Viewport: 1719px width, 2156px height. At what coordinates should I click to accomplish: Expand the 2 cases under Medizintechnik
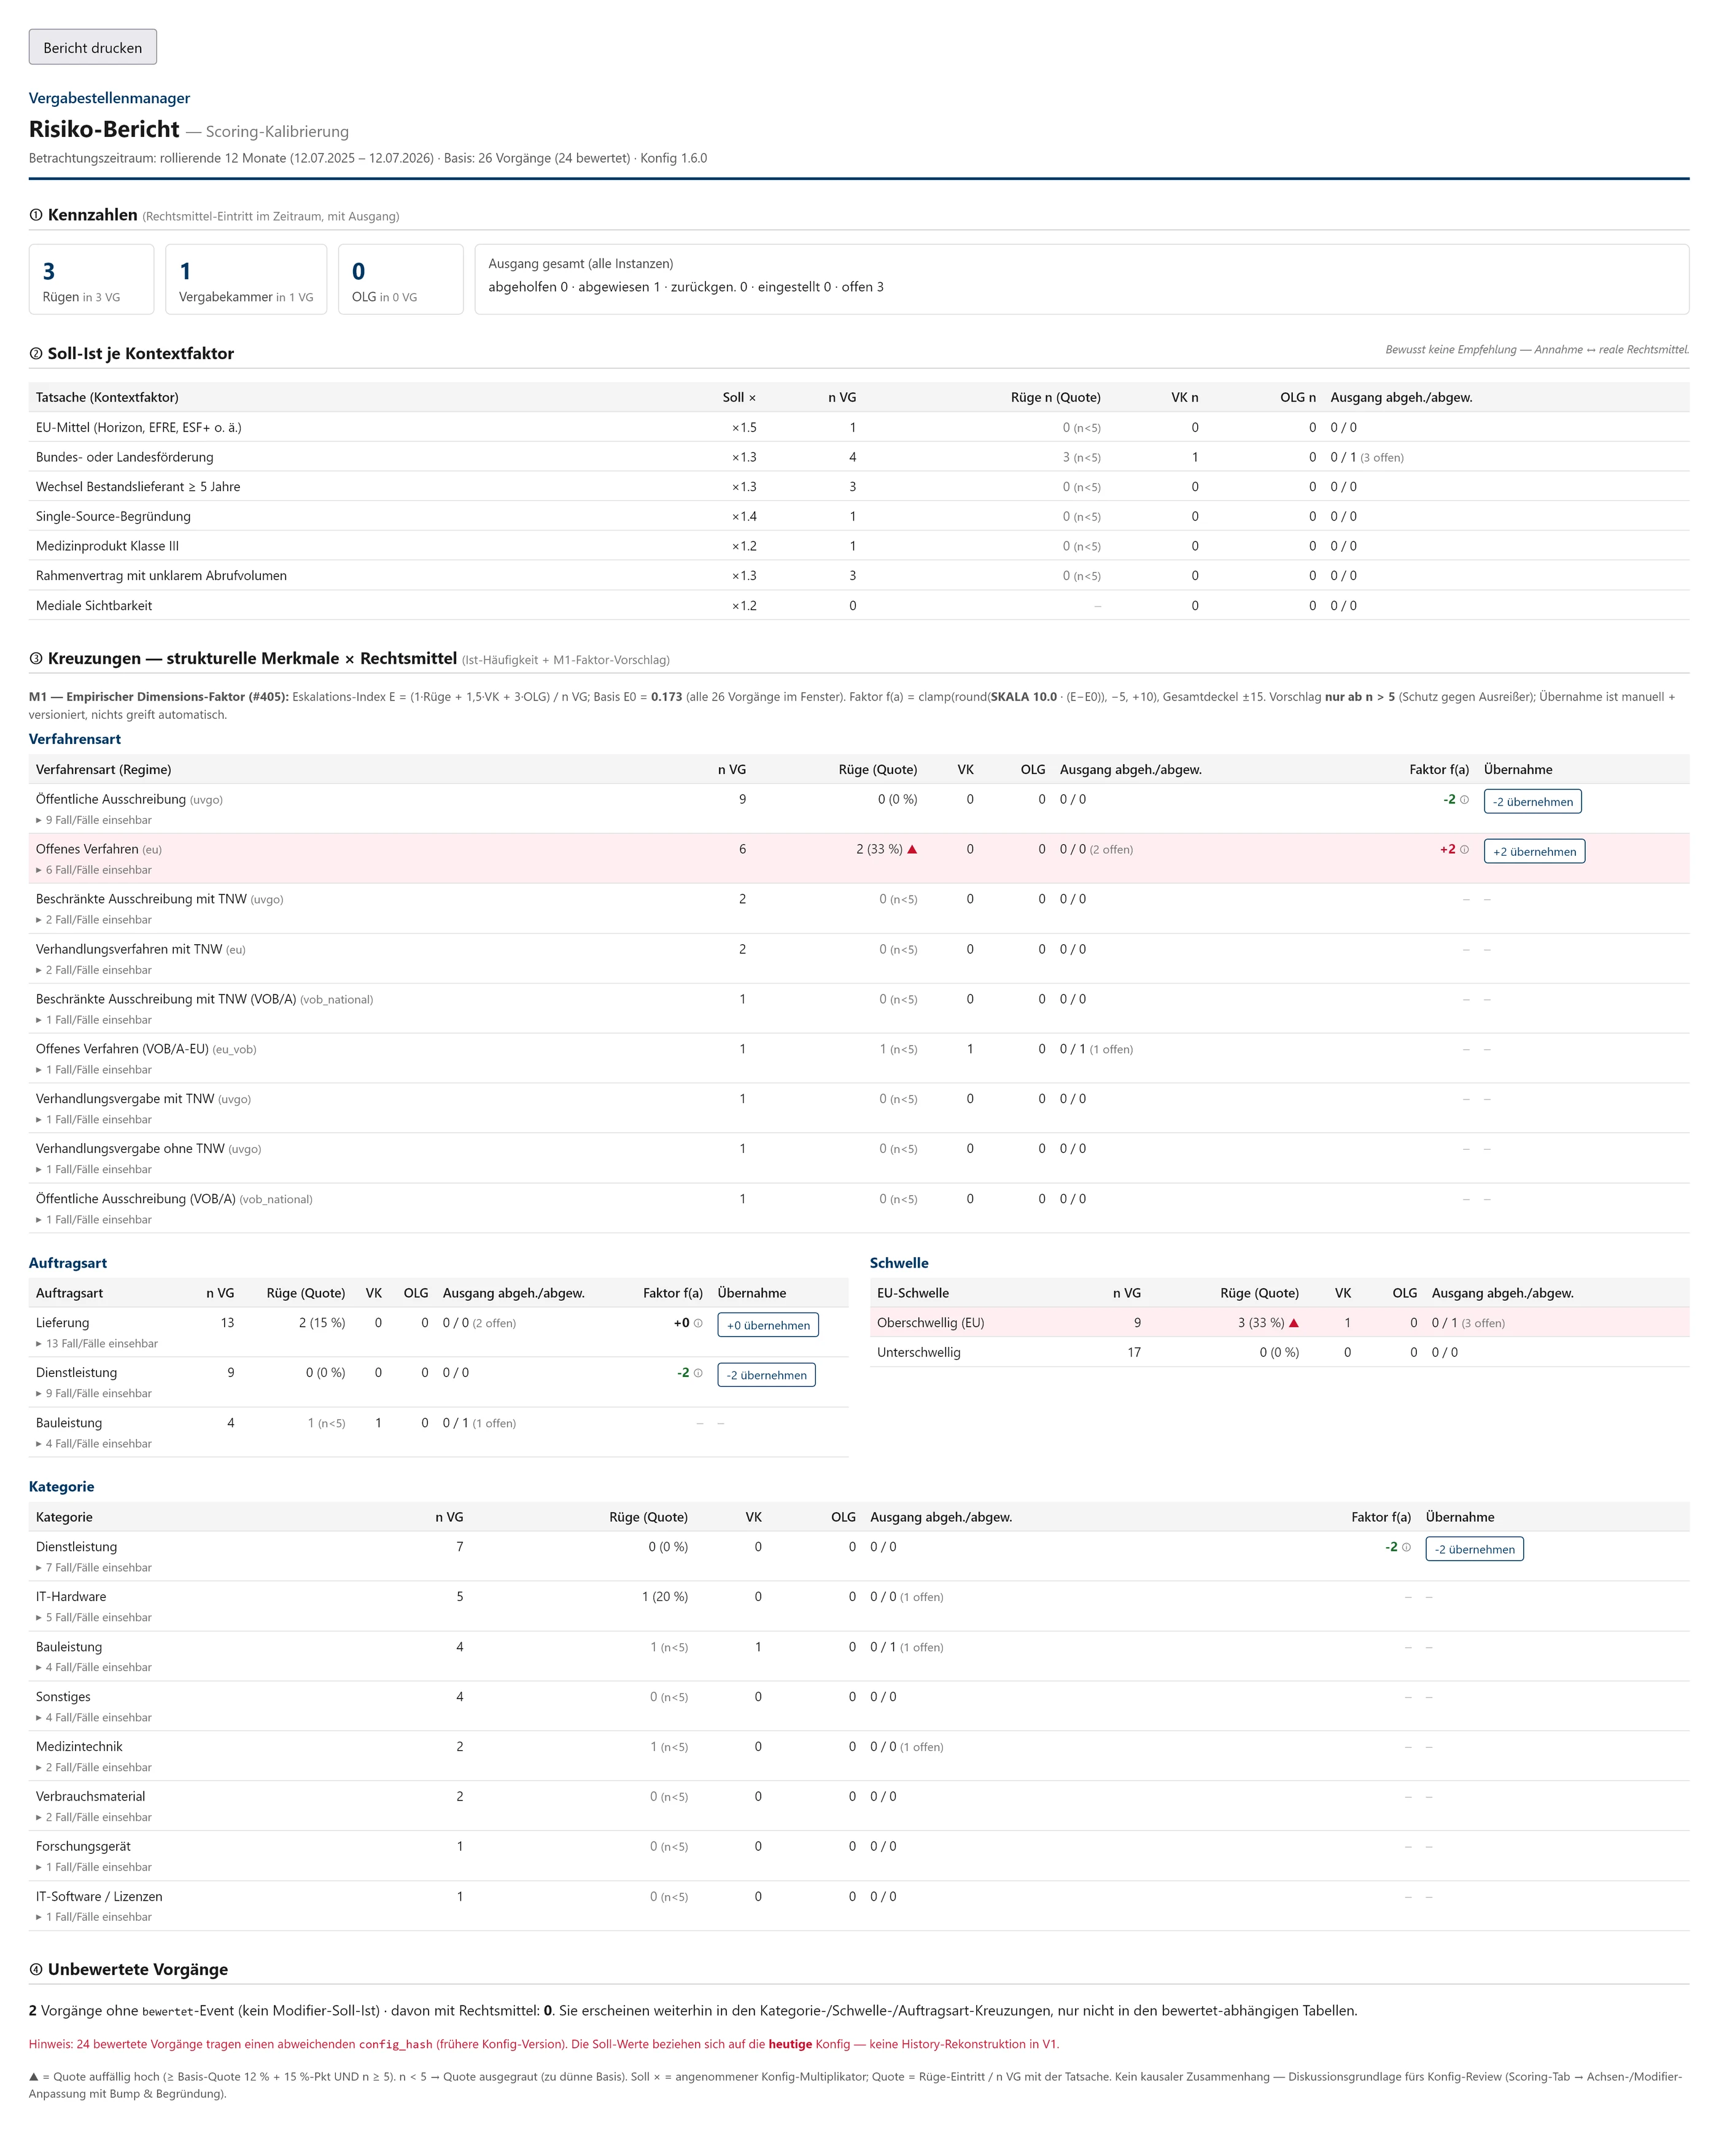tap(94, 1769)
